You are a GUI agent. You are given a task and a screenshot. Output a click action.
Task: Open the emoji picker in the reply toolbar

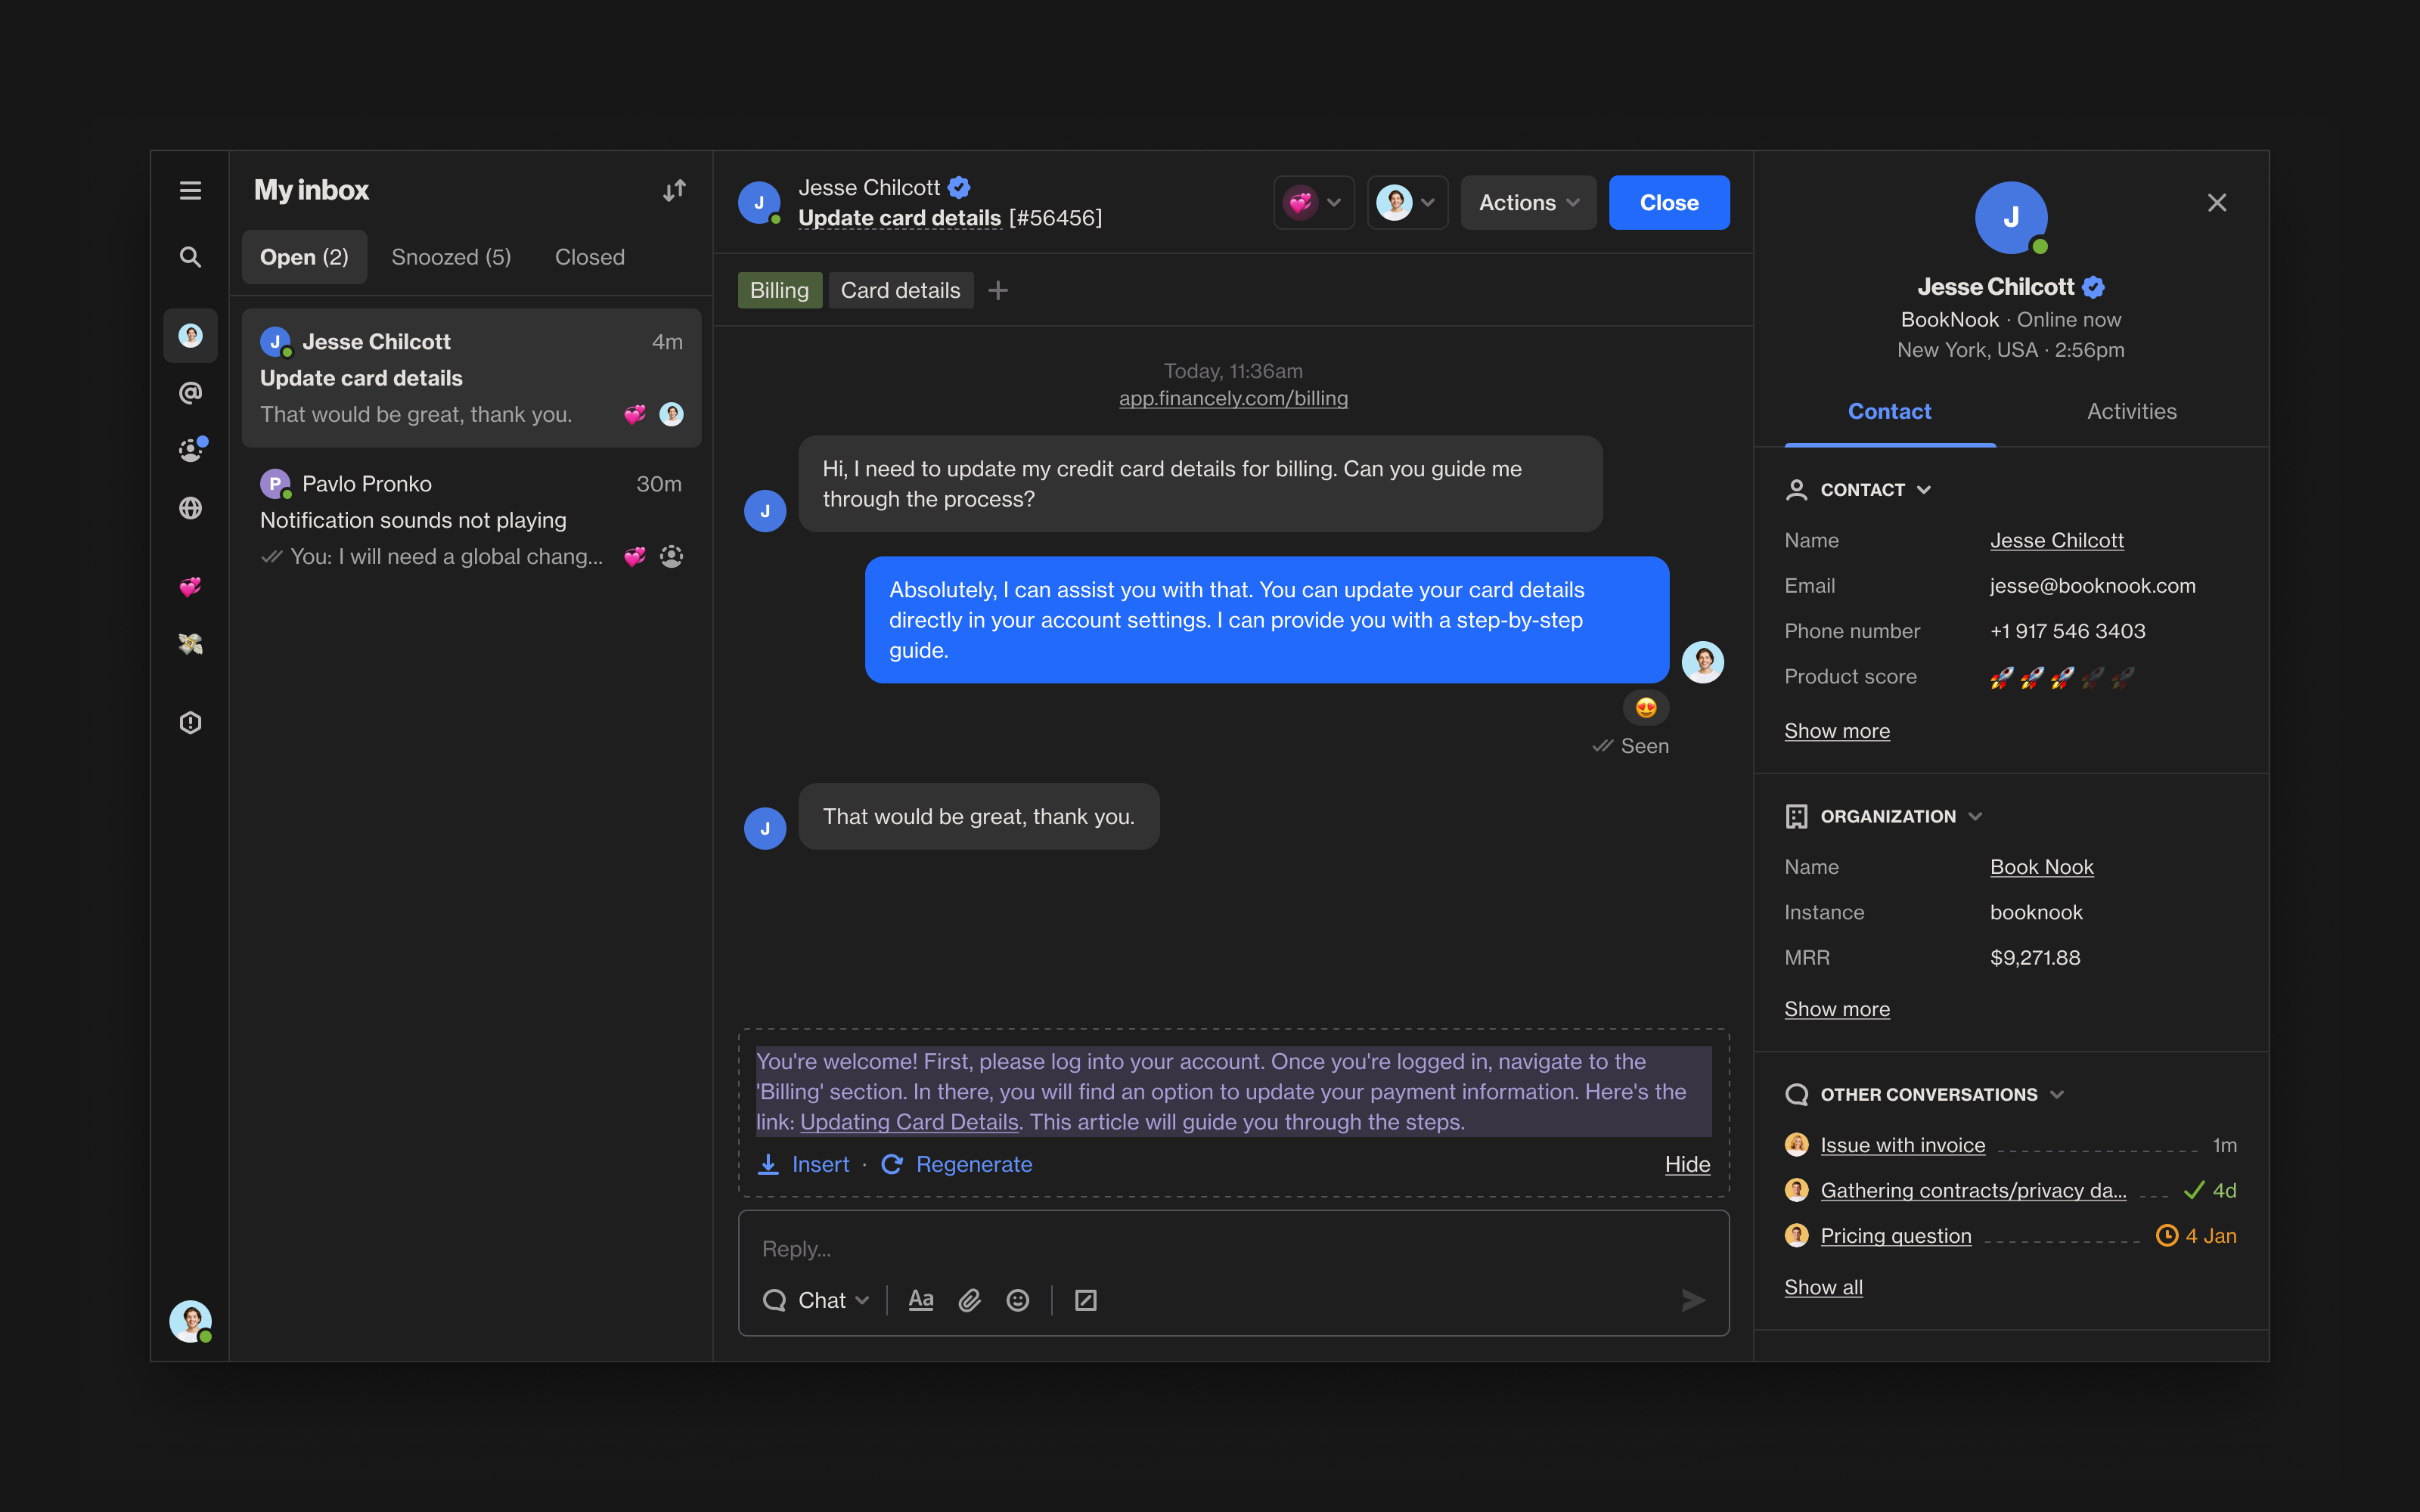[1017, 1300]
